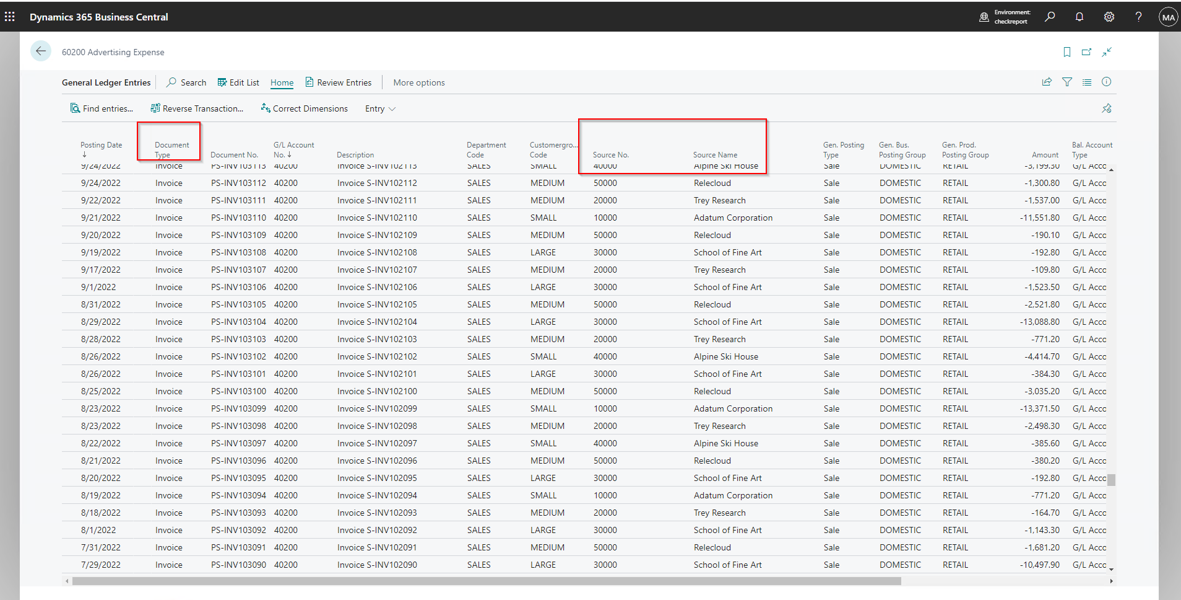Toggle the list view layout icon
1181x600 pixels.
[1087, 82]
